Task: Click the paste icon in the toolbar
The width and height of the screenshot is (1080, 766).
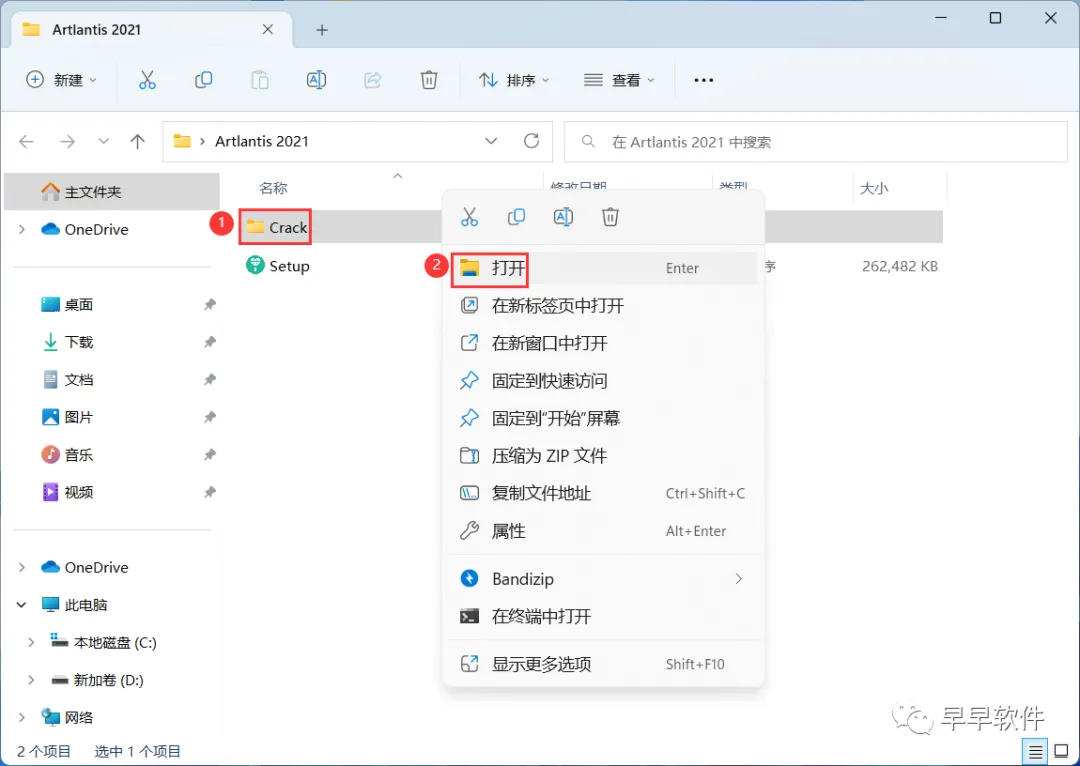Action: [260, 80]
